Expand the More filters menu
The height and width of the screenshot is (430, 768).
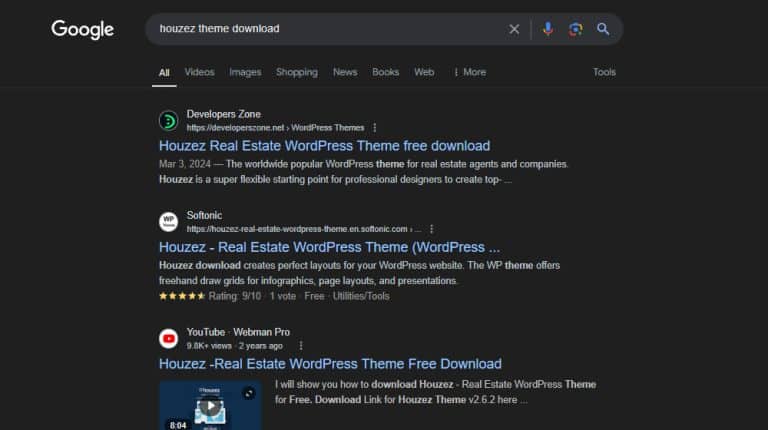coord(470,72)
